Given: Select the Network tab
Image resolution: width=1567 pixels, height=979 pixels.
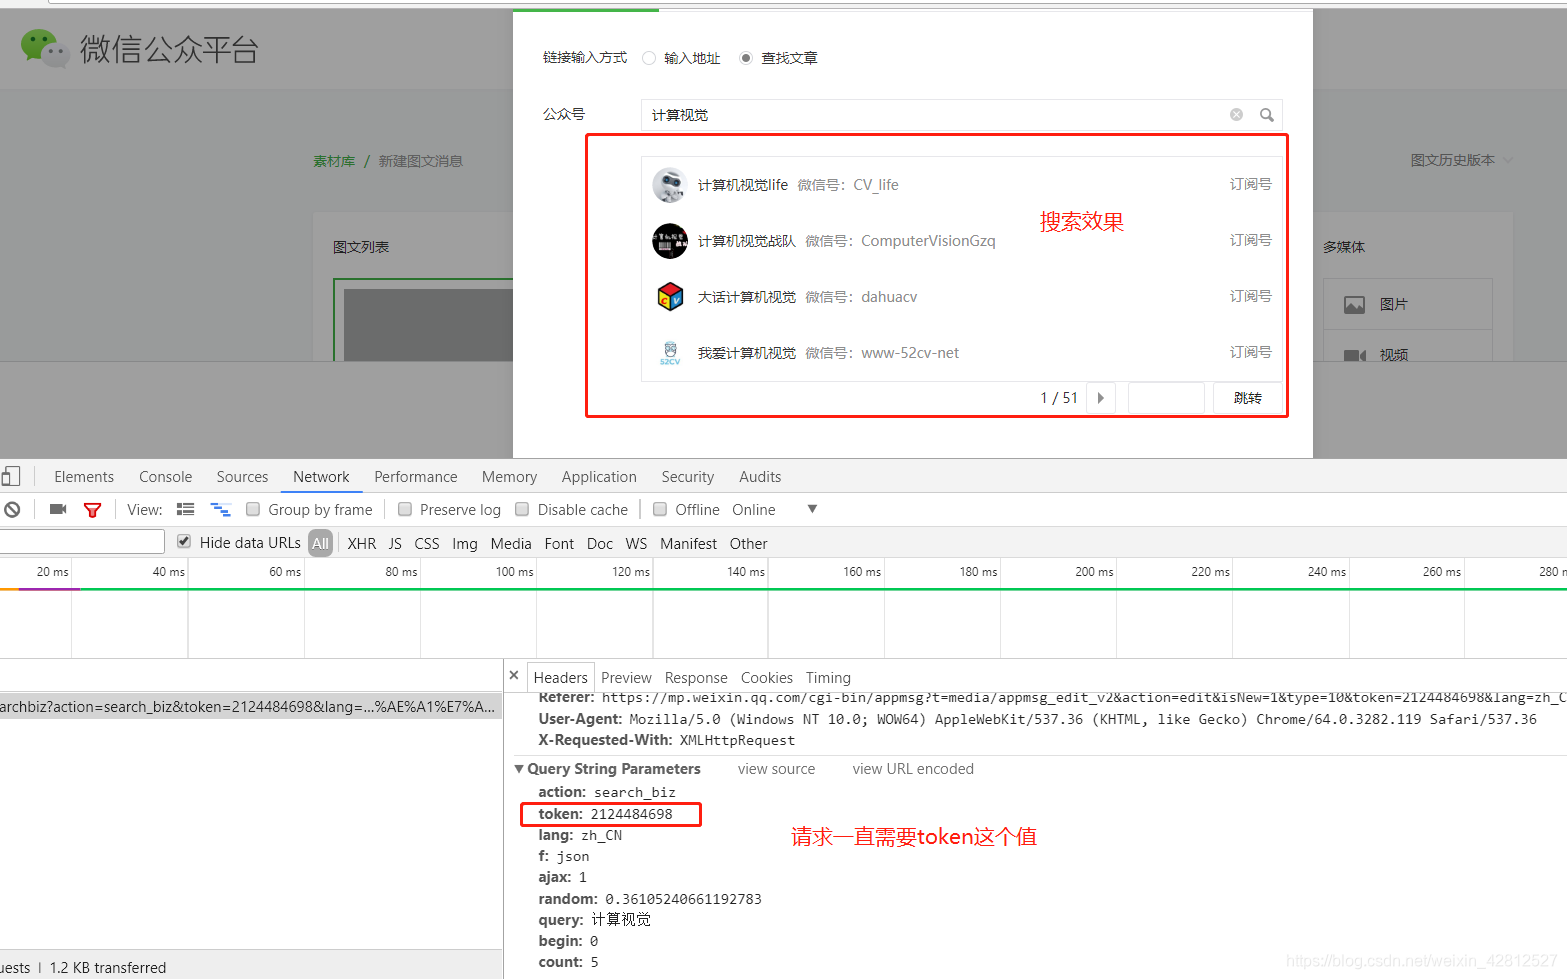Looking at the screenshot, I should (321, 477).
